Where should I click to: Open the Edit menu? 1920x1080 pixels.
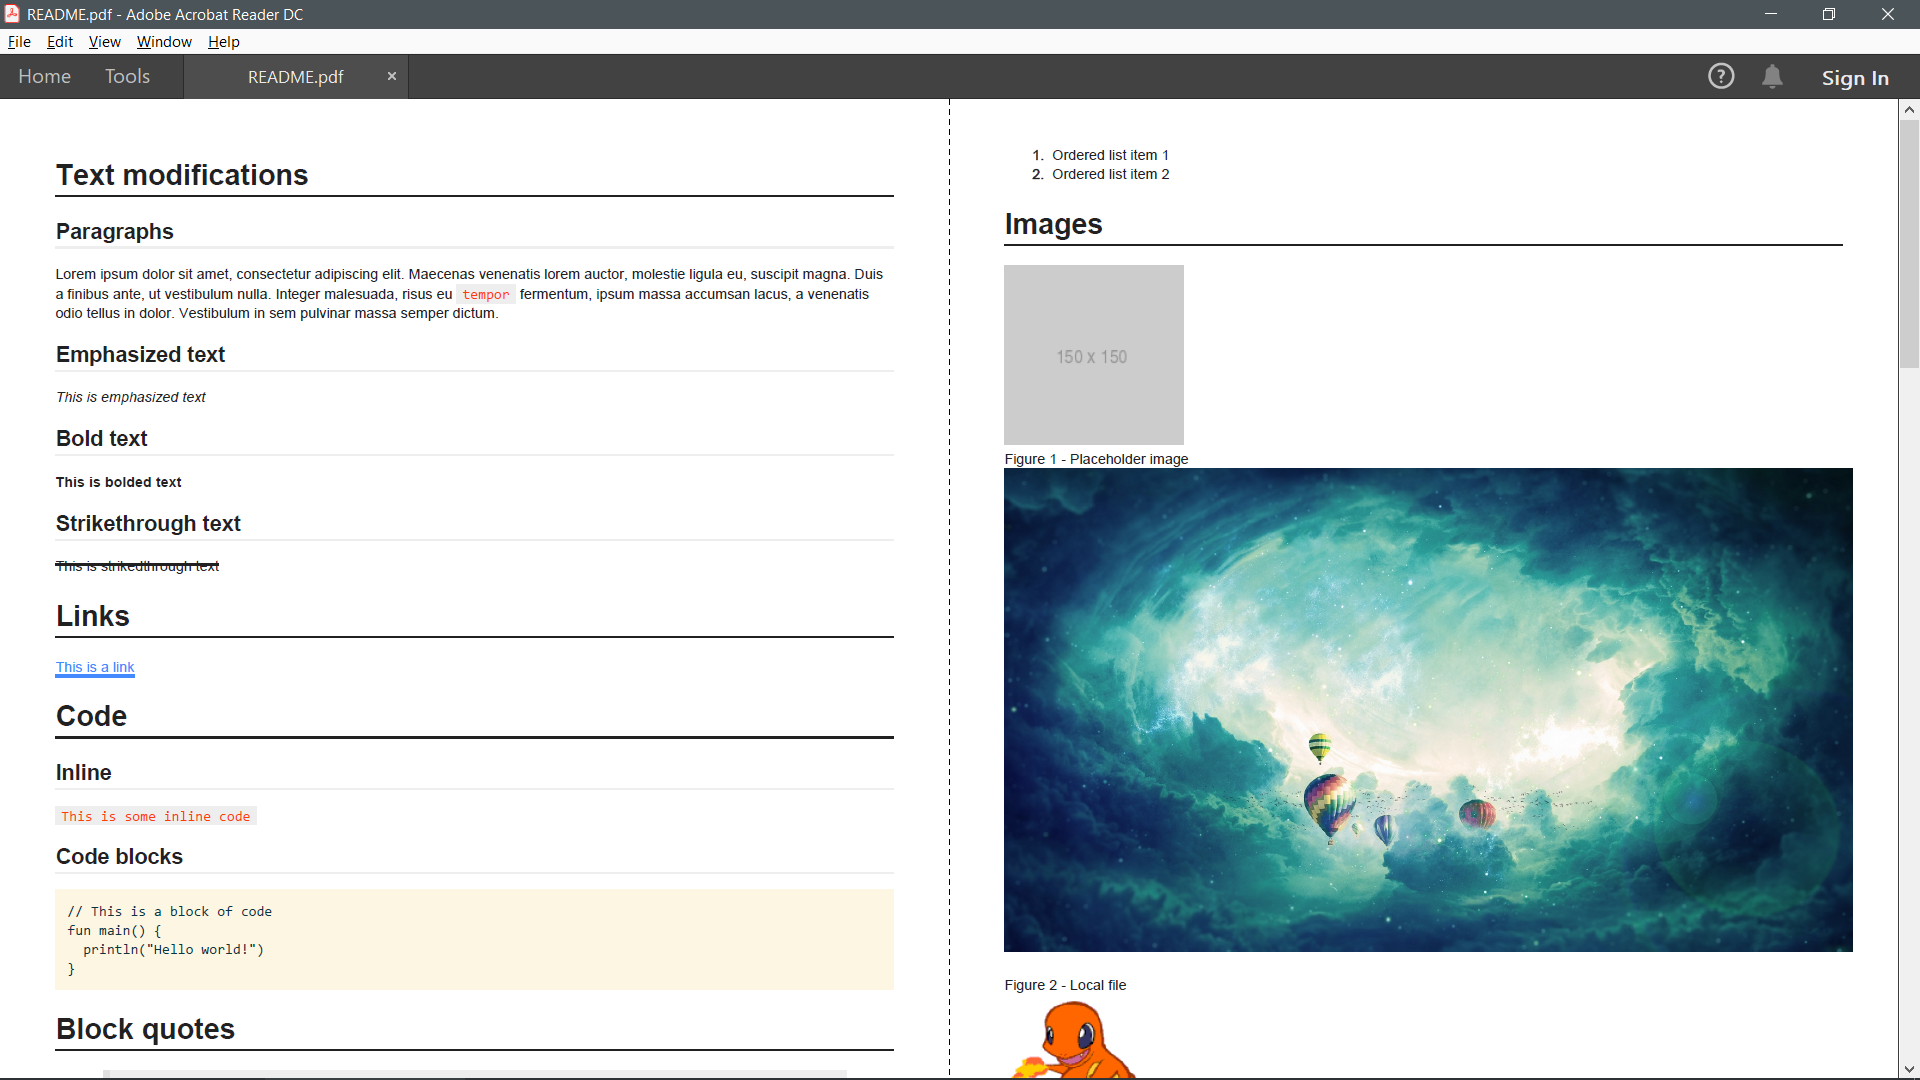click(x=60, y=42)
